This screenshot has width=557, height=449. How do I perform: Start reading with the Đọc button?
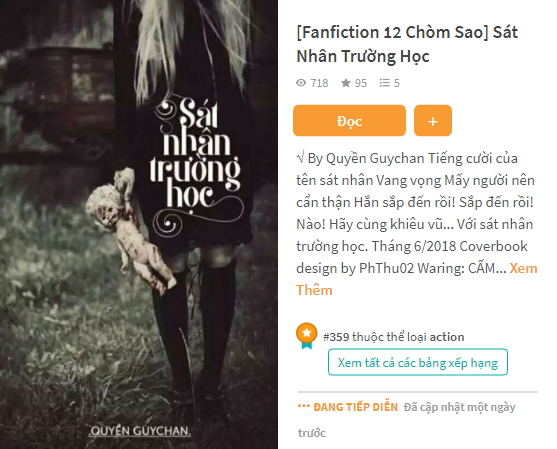pyautogui.click(x=349, y=120)
